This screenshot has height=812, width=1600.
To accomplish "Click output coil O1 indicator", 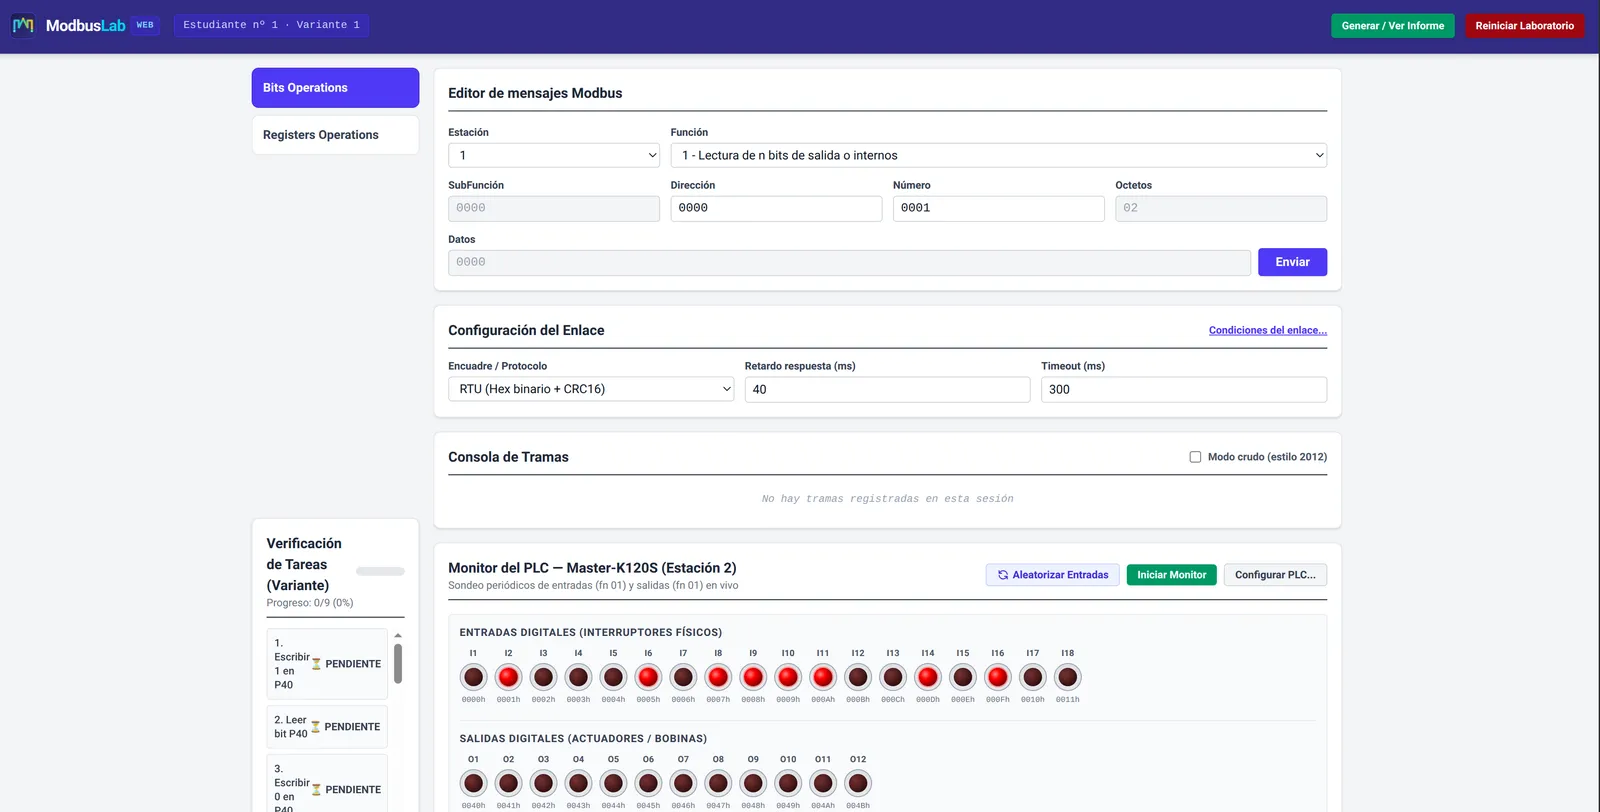I will (x=474, y=783).
